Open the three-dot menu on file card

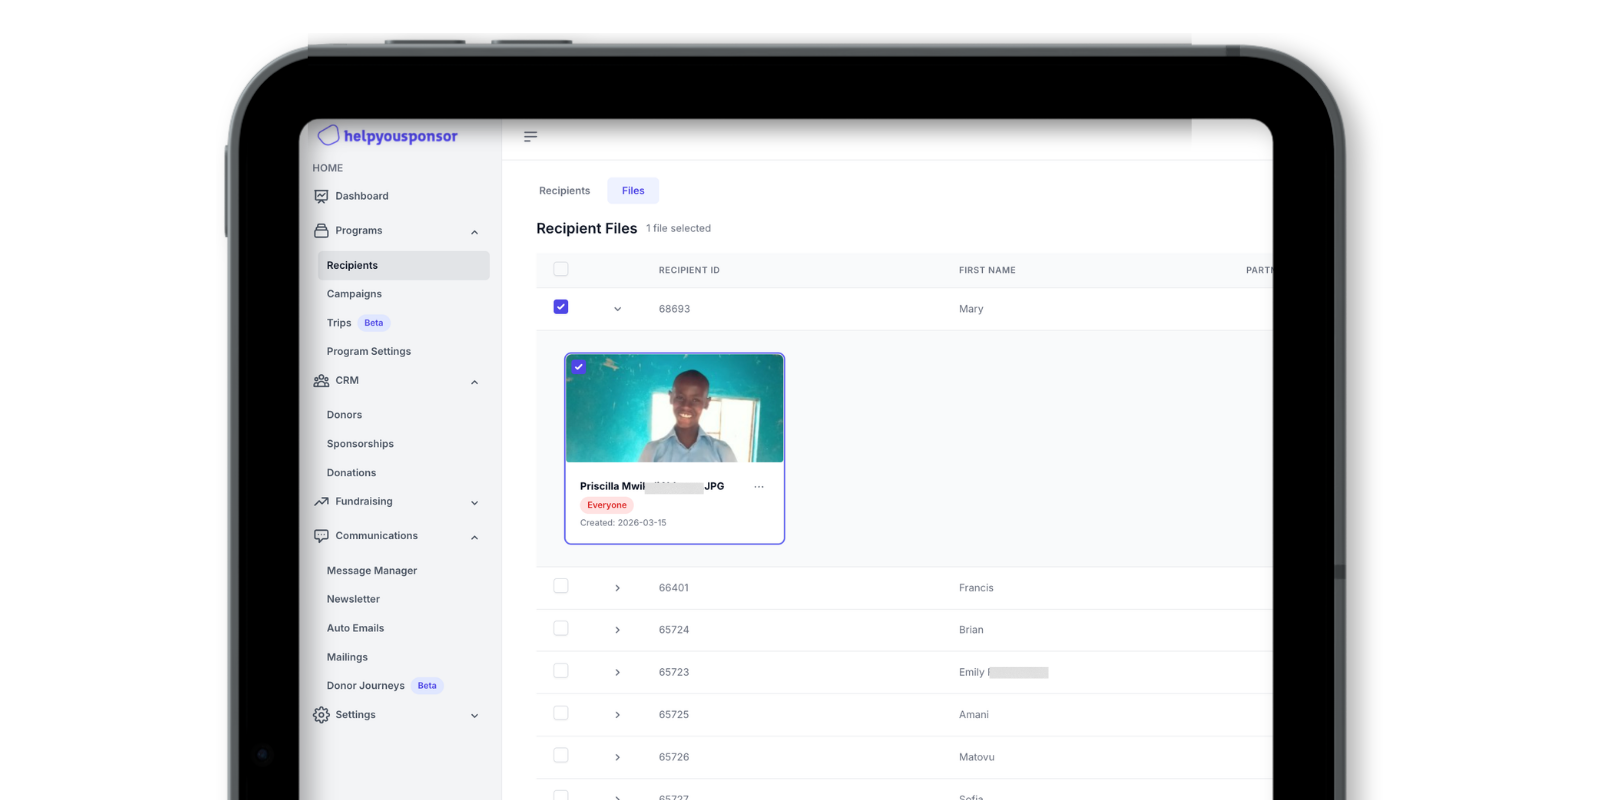[x=759, y=487]
